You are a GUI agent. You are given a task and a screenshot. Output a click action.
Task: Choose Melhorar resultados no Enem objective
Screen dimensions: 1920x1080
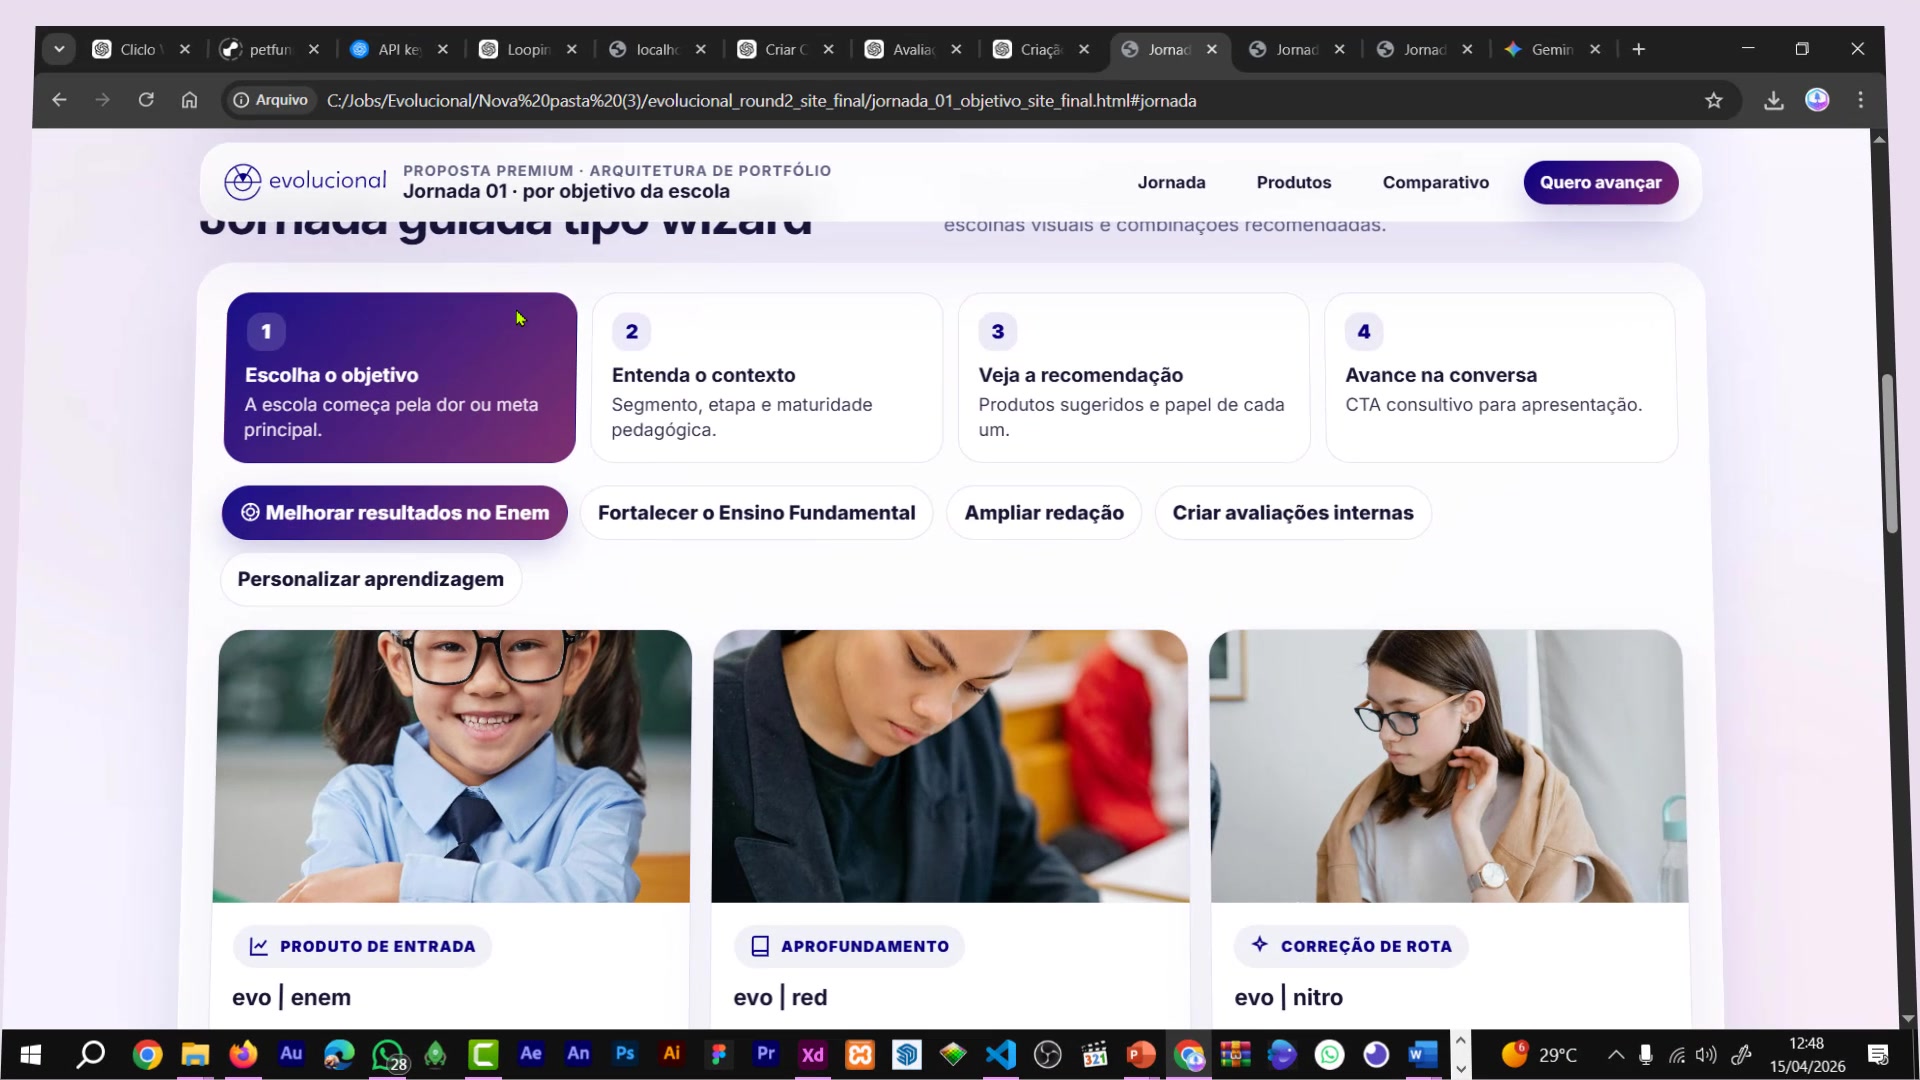pyautogui.click(x=395, y=513)
